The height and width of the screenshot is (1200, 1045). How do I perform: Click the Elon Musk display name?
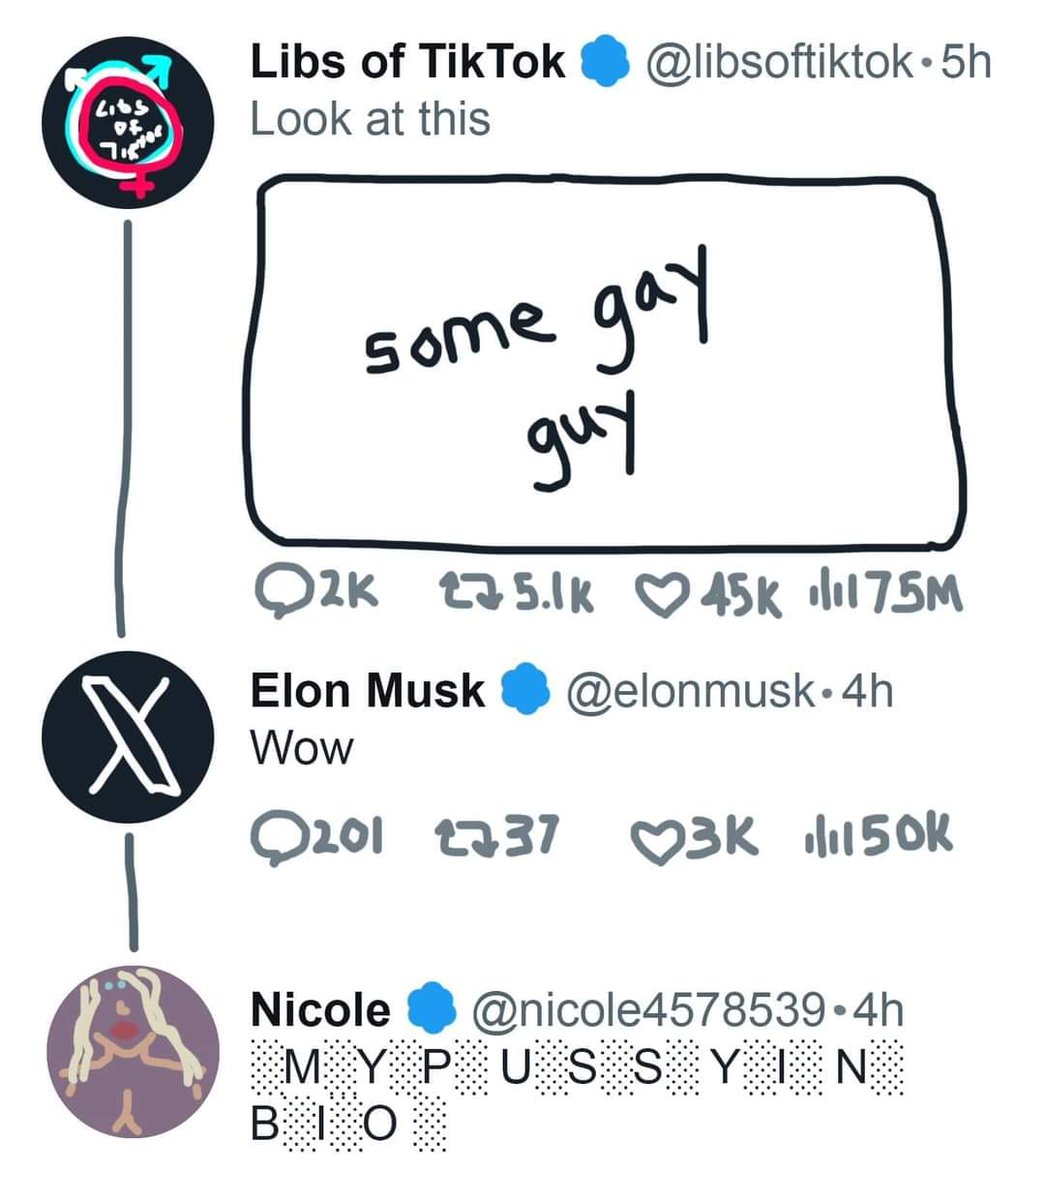click(367, 691)
